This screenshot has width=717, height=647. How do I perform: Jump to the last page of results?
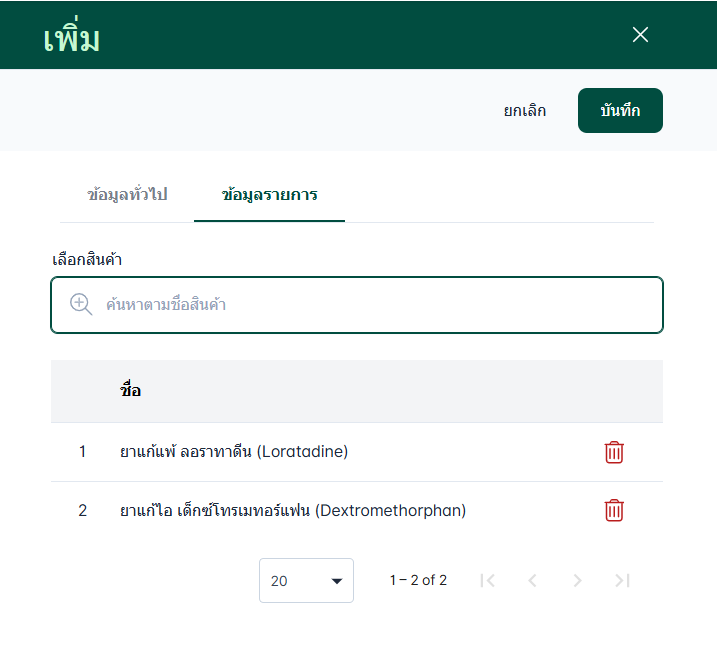(x=622, y=580)
